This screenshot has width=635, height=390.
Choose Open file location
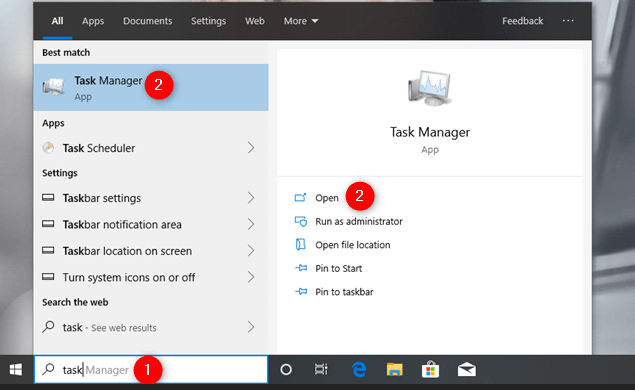click(x=353, y=245)
